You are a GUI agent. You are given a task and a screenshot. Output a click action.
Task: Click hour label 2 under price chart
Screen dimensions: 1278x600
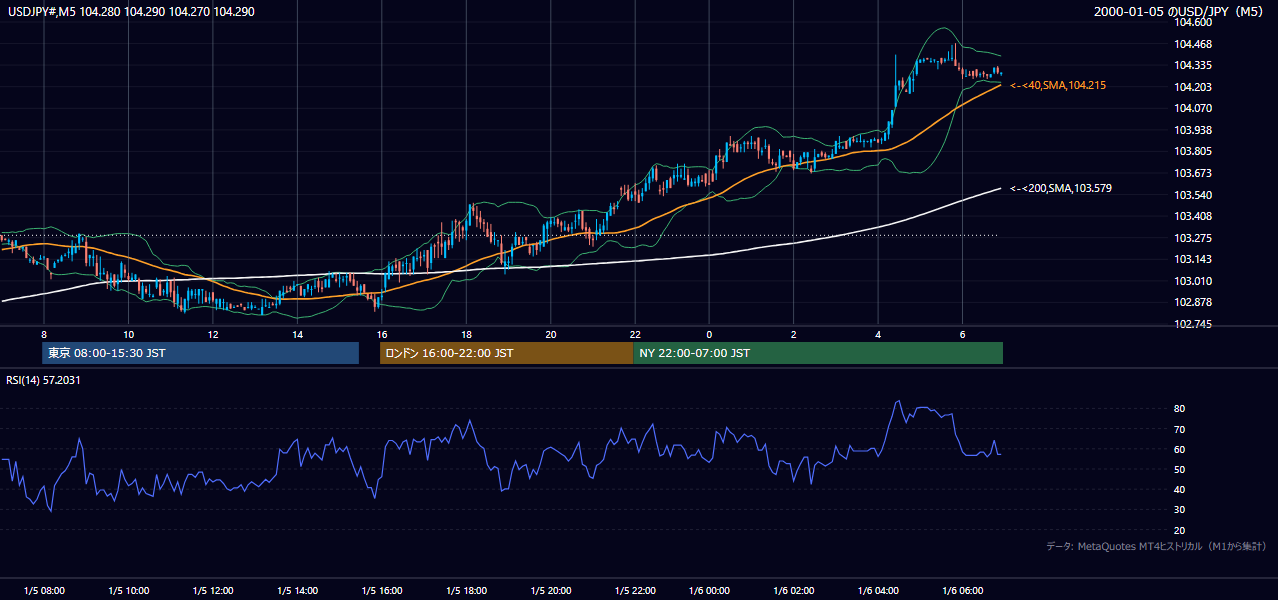(793, 334)
